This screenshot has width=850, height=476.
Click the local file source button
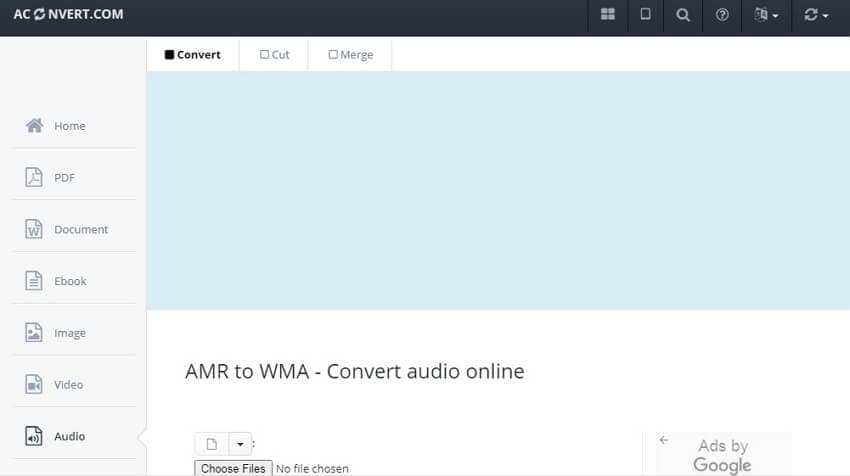coord(211,444)
